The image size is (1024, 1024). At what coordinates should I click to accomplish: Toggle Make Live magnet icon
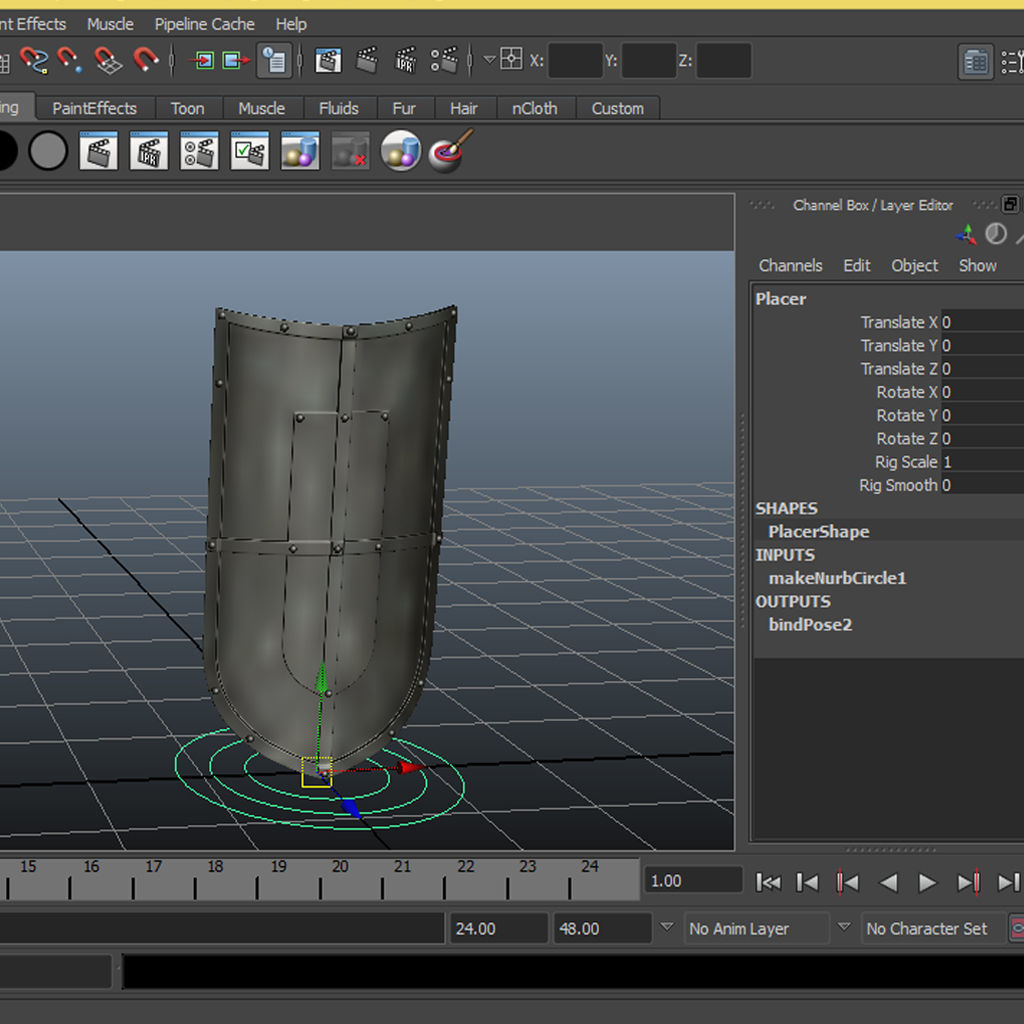[x=146, y=61]
